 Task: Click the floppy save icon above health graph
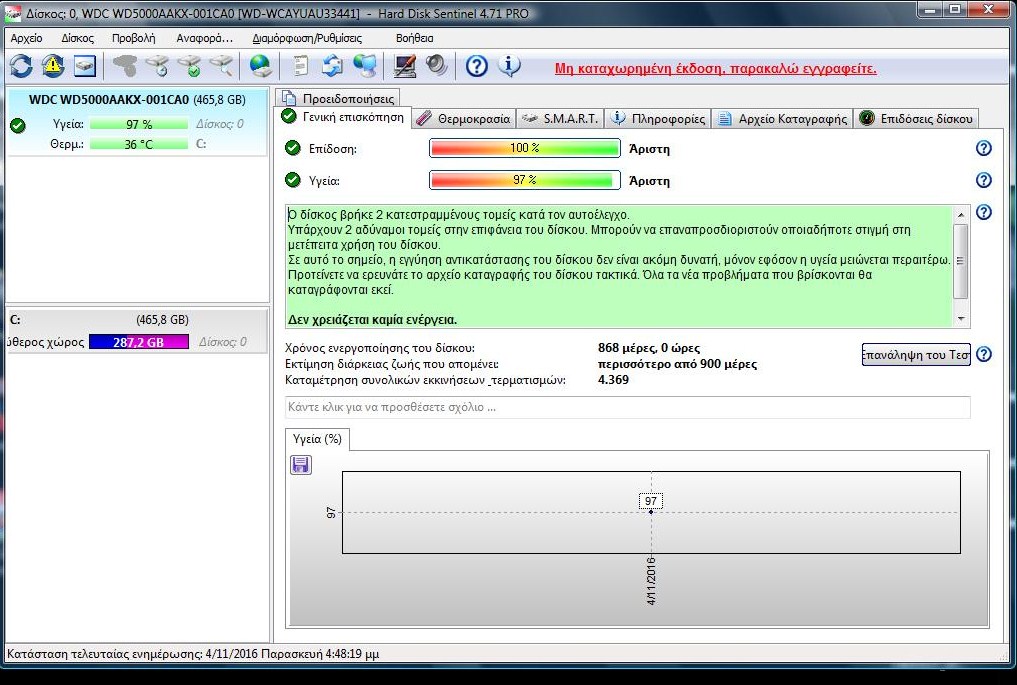coord(300,464)
